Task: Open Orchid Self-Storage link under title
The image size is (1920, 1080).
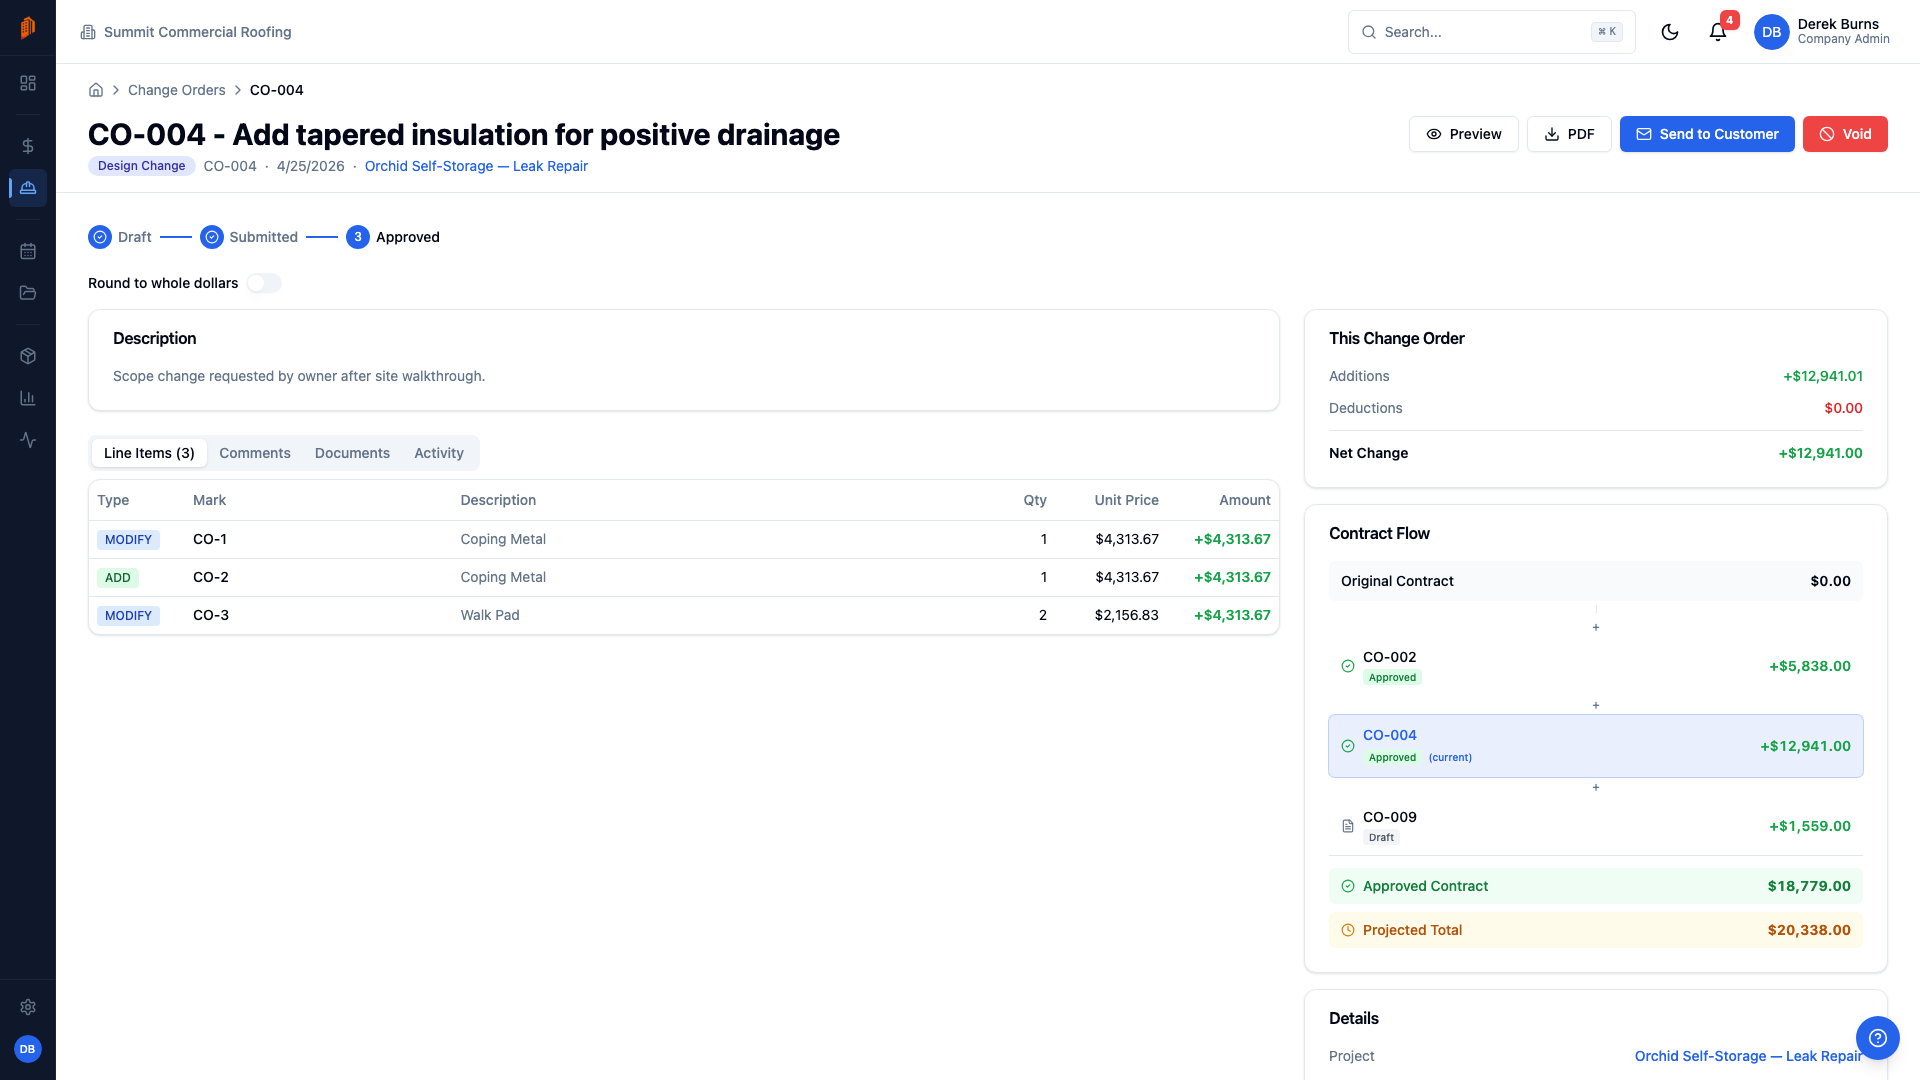Action: pos(476,166)
